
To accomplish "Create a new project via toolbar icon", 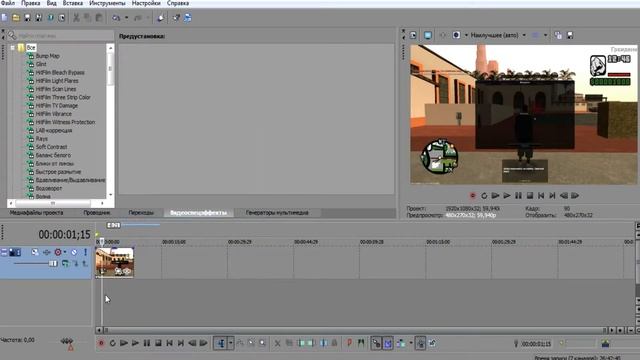I will [4, 18].
